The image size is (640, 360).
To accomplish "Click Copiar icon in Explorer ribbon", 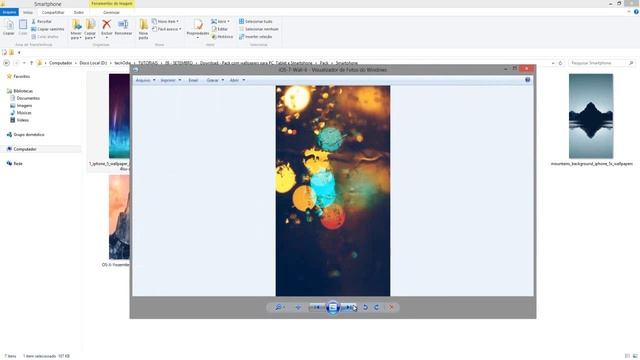I will (9, 27).
